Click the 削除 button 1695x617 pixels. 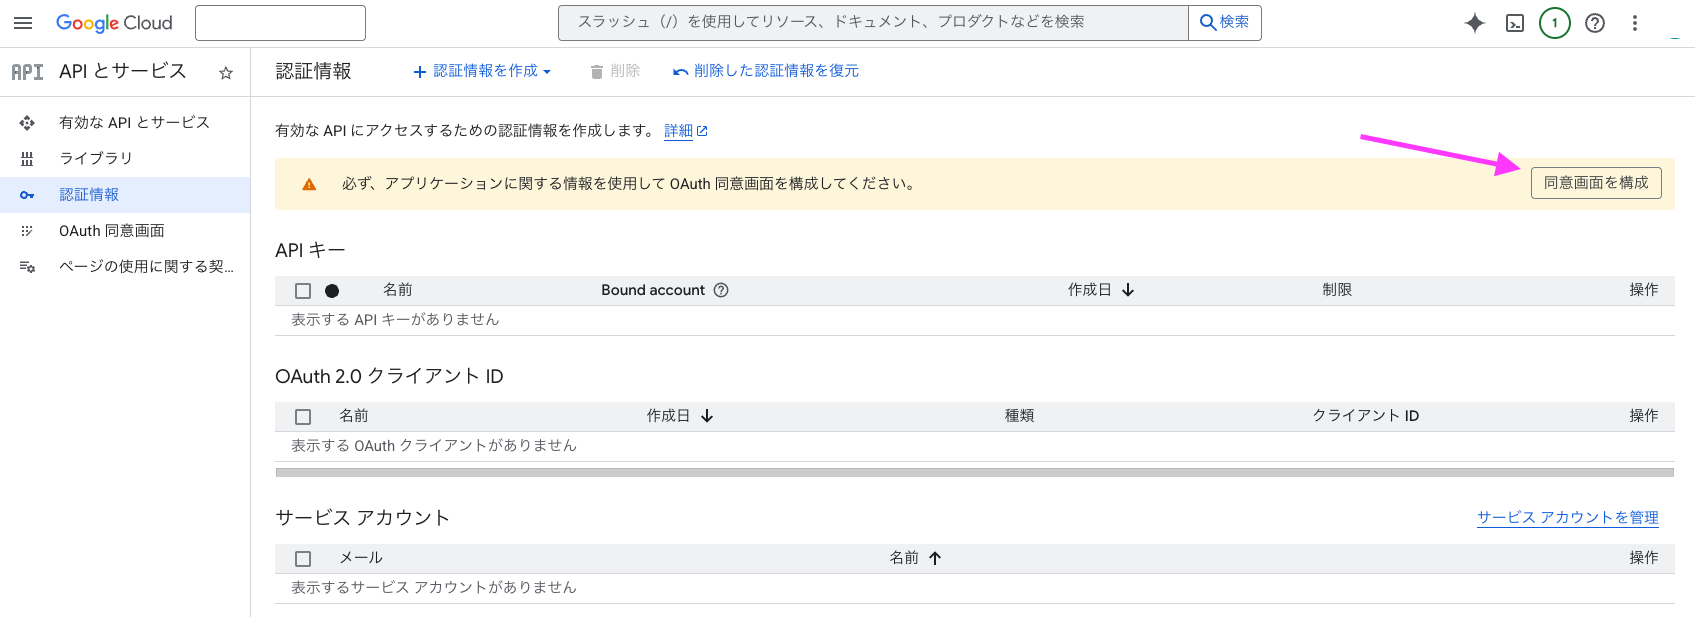pos(615,71)
